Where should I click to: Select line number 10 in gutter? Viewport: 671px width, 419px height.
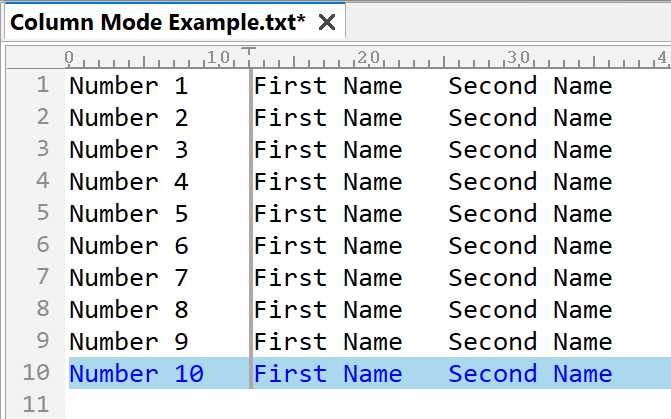(x=36, y=372)
